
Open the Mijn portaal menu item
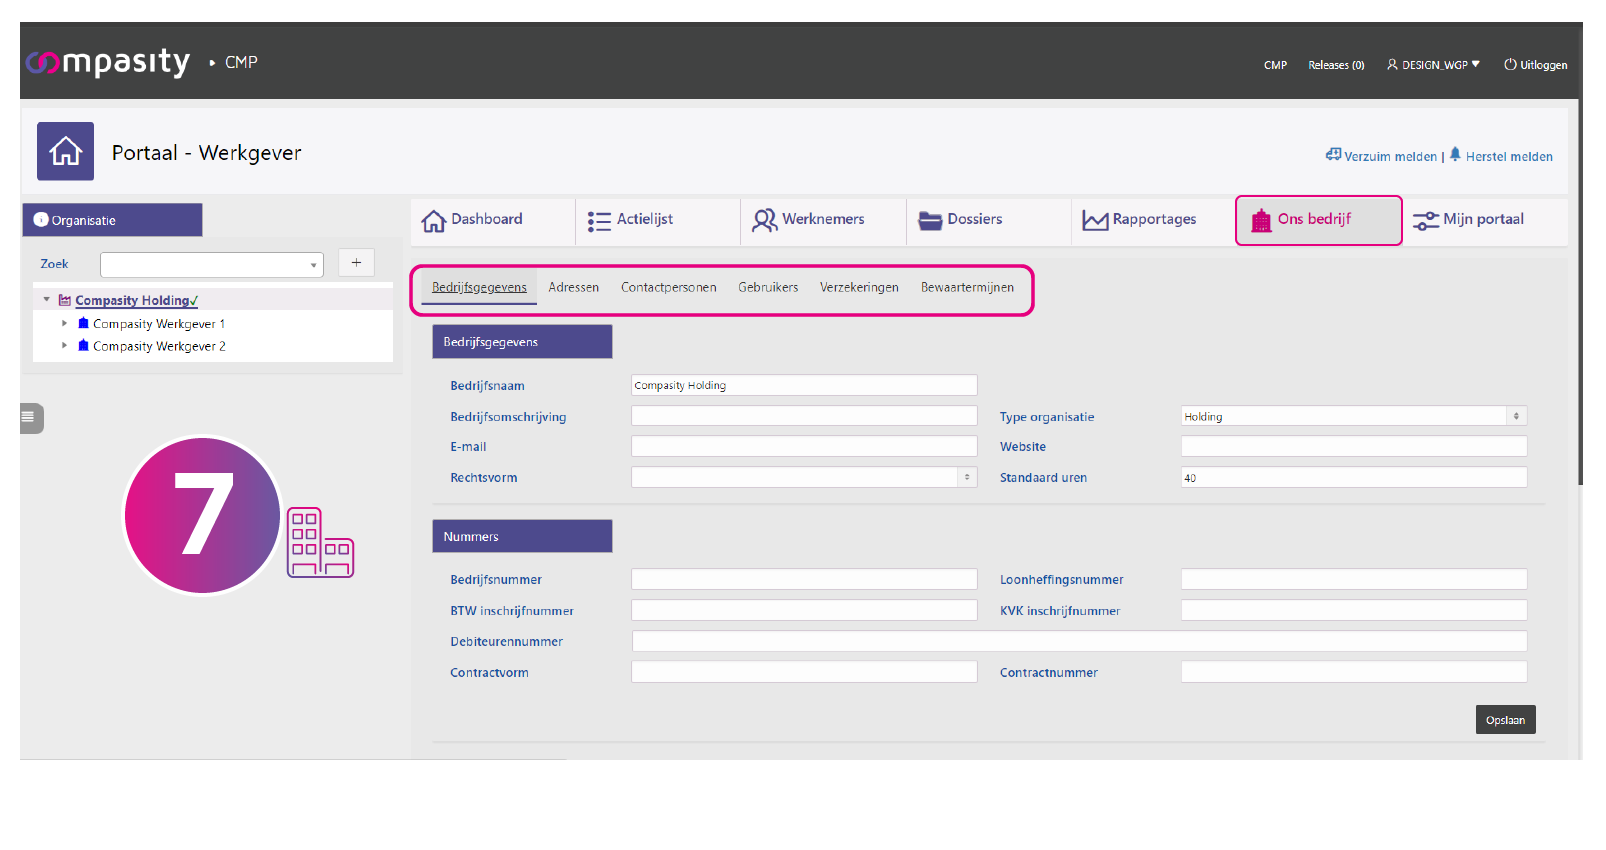(x=1484, y=221)
